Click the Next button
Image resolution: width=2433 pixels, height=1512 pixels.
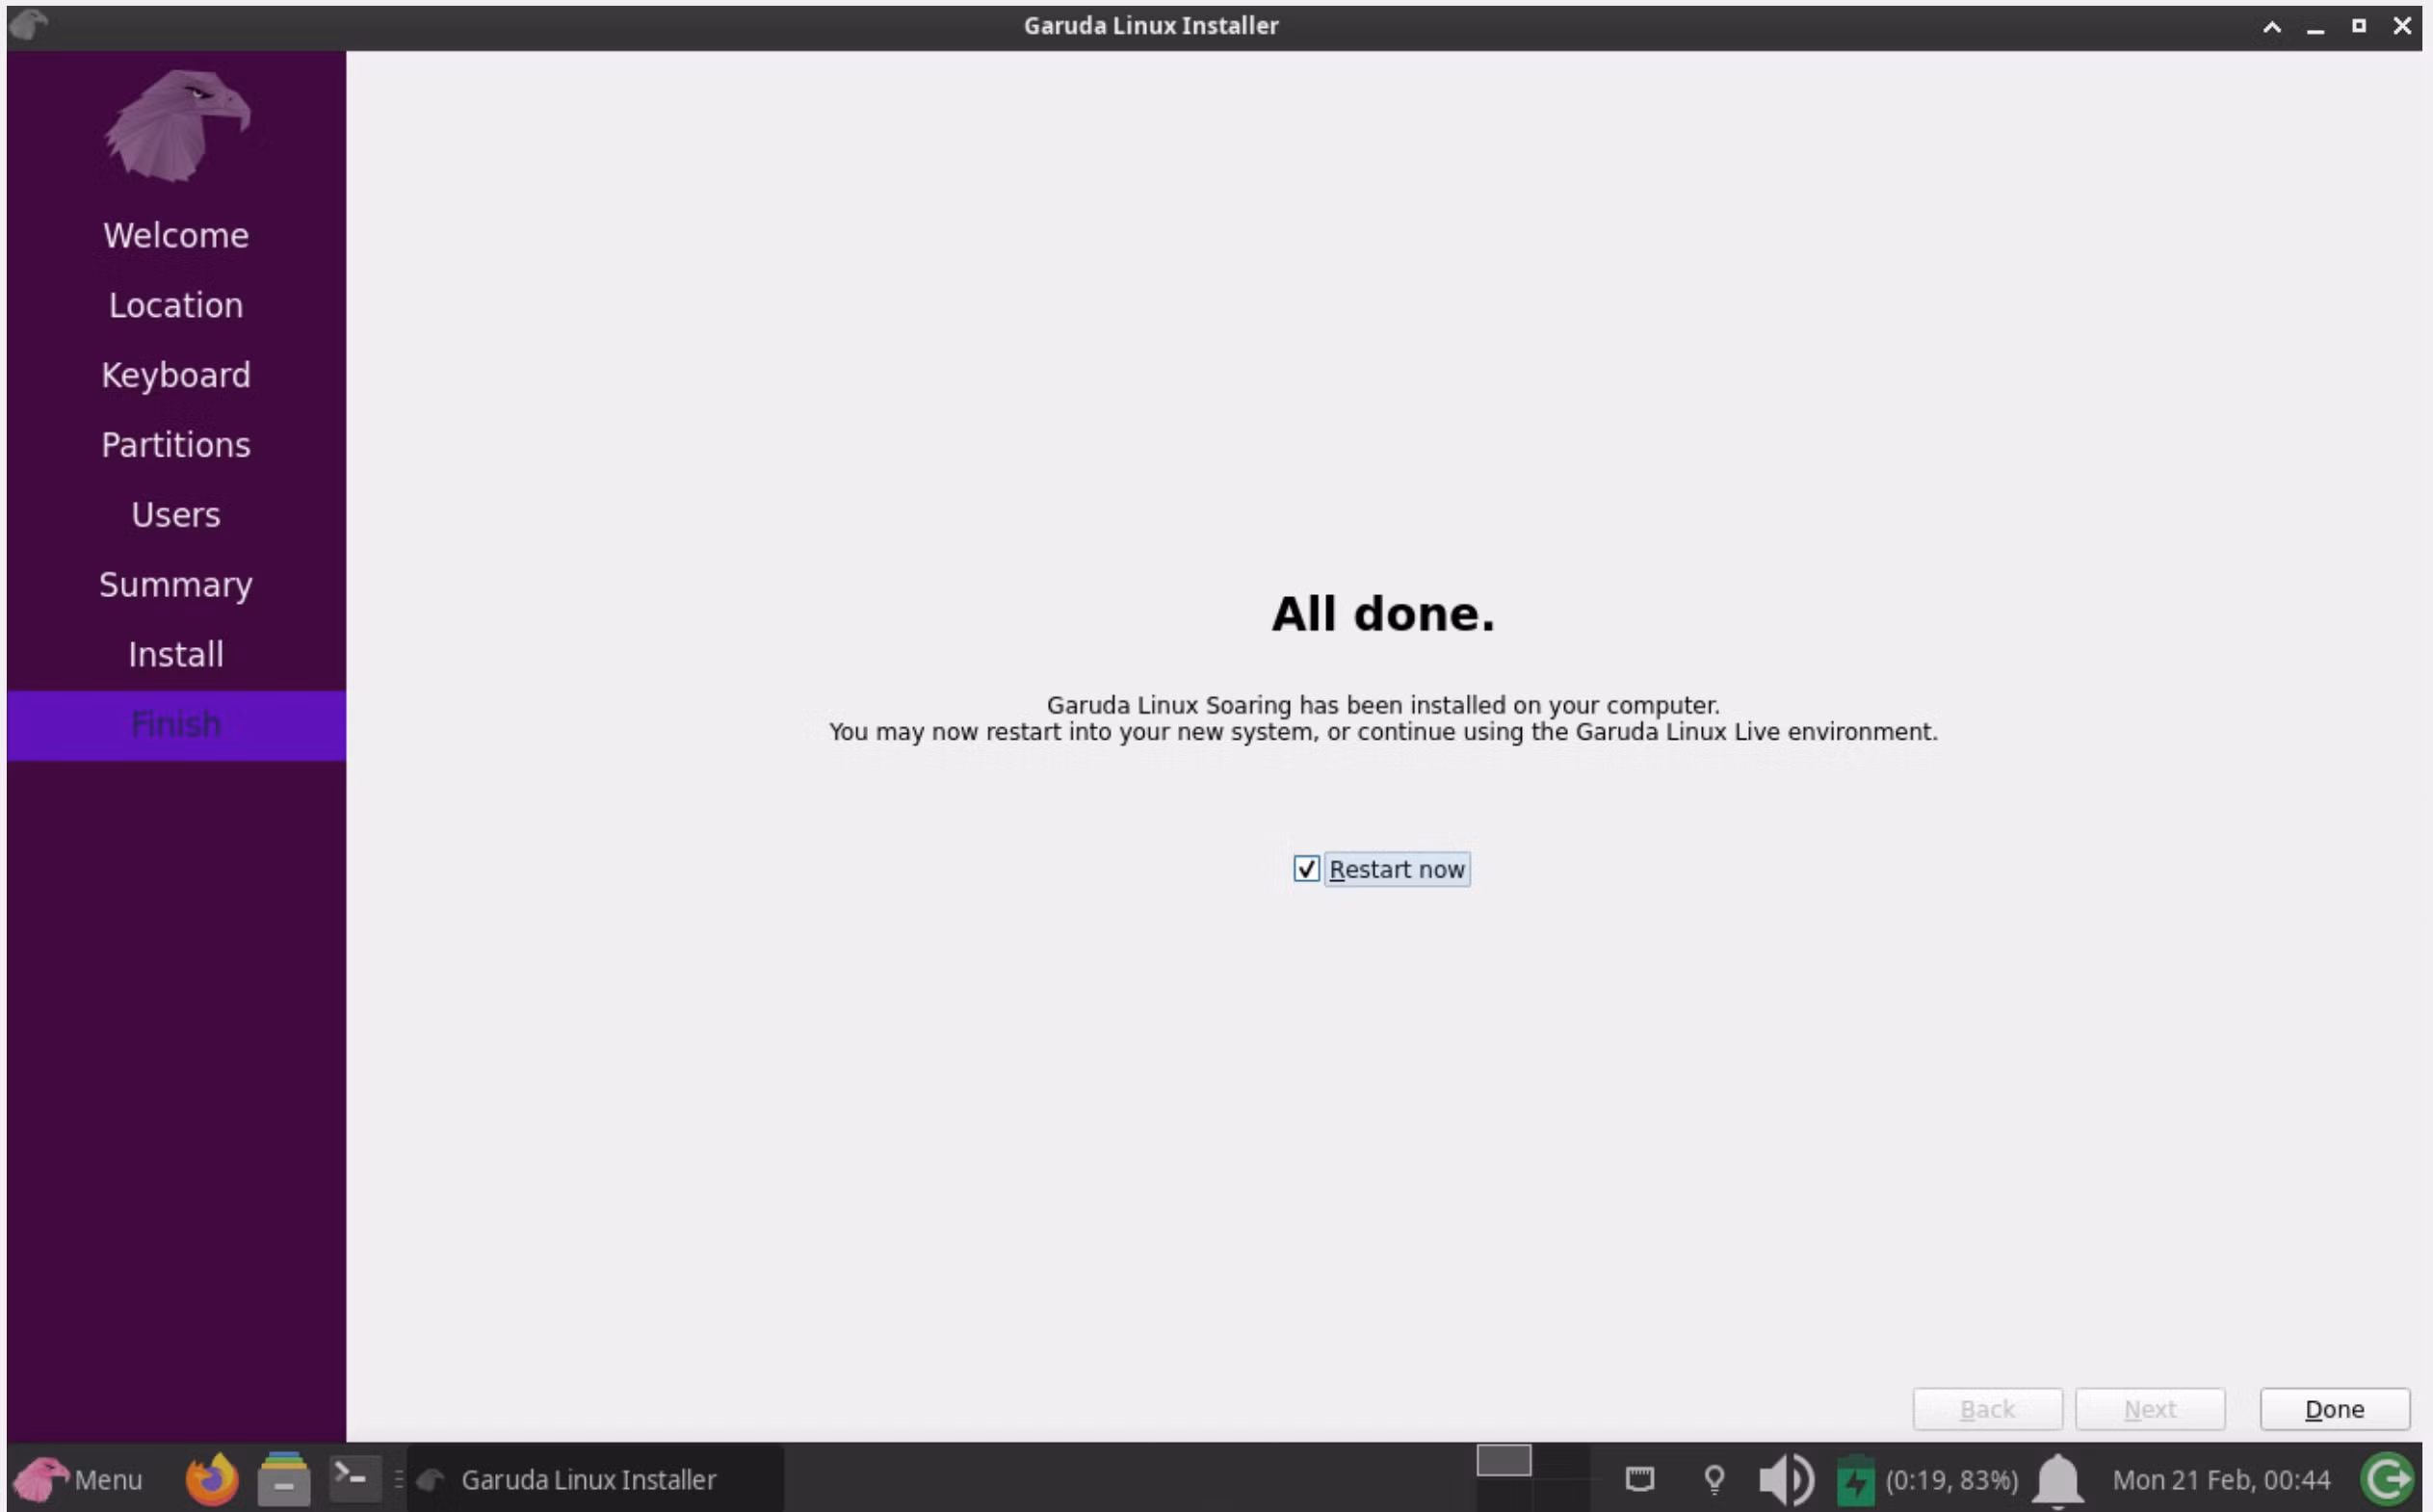2150,1408
